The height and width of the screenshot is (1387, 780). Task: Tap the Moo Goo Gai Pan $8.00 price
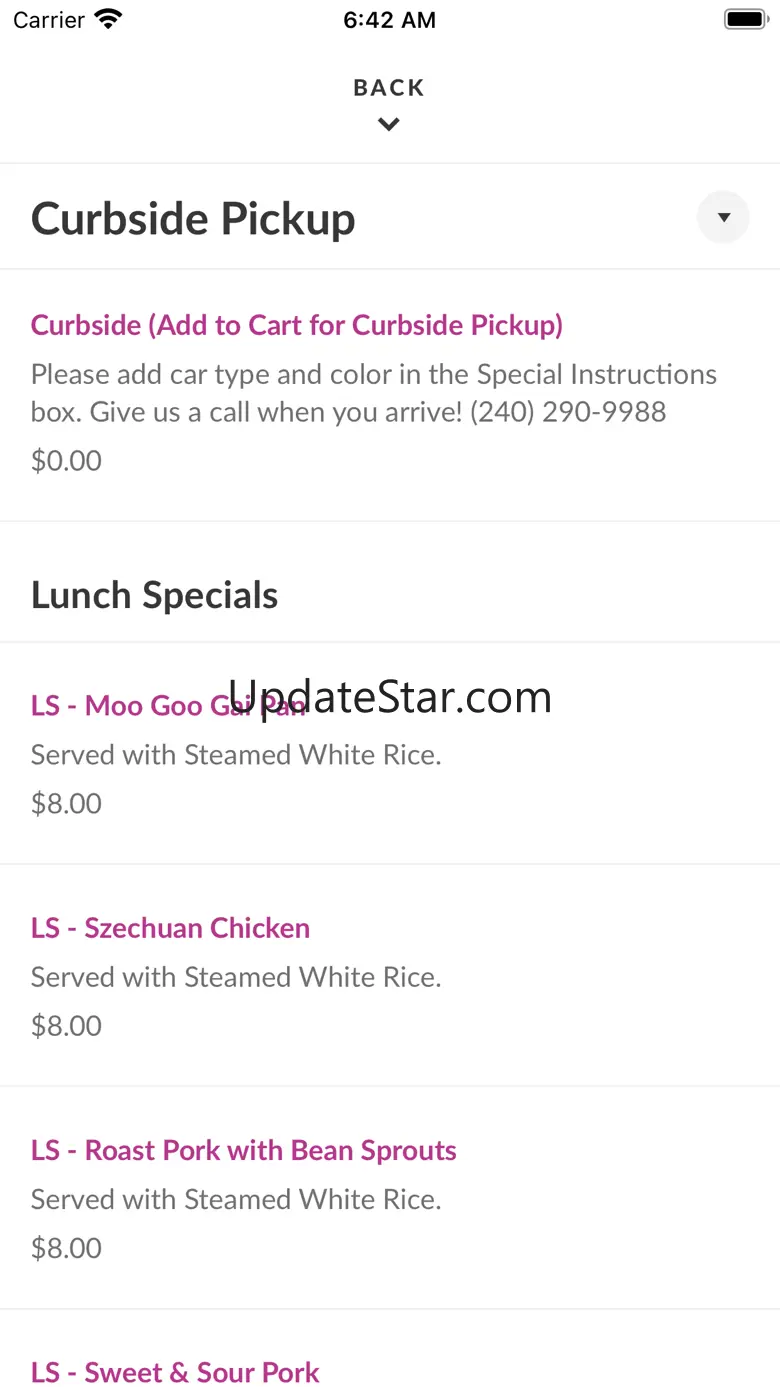coord(66,804)
